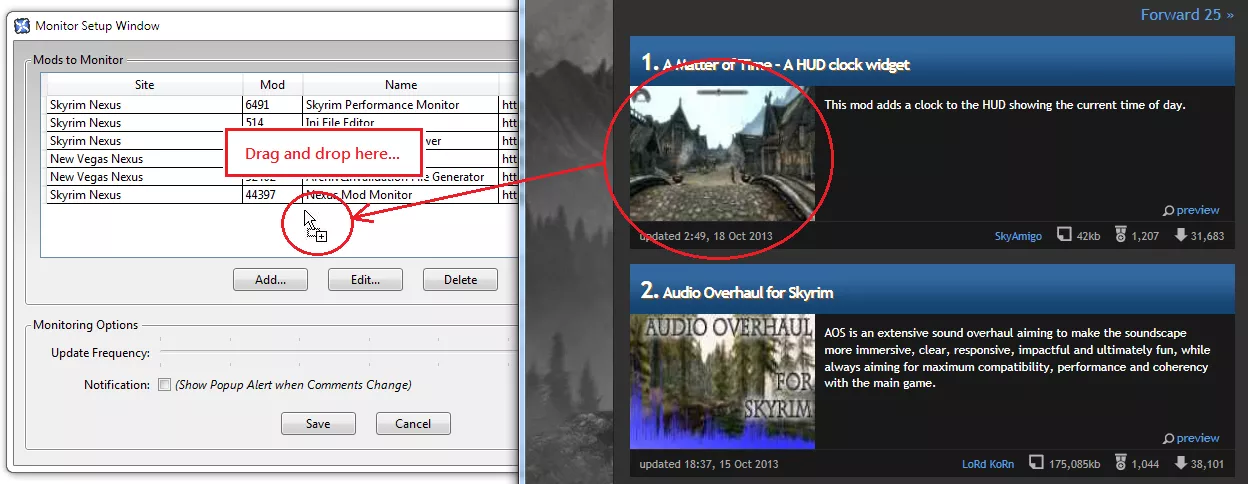Toggle the Show Popup Alert notification checkbox
This screenshot has height=484, width=1248.
coord(165,385)
